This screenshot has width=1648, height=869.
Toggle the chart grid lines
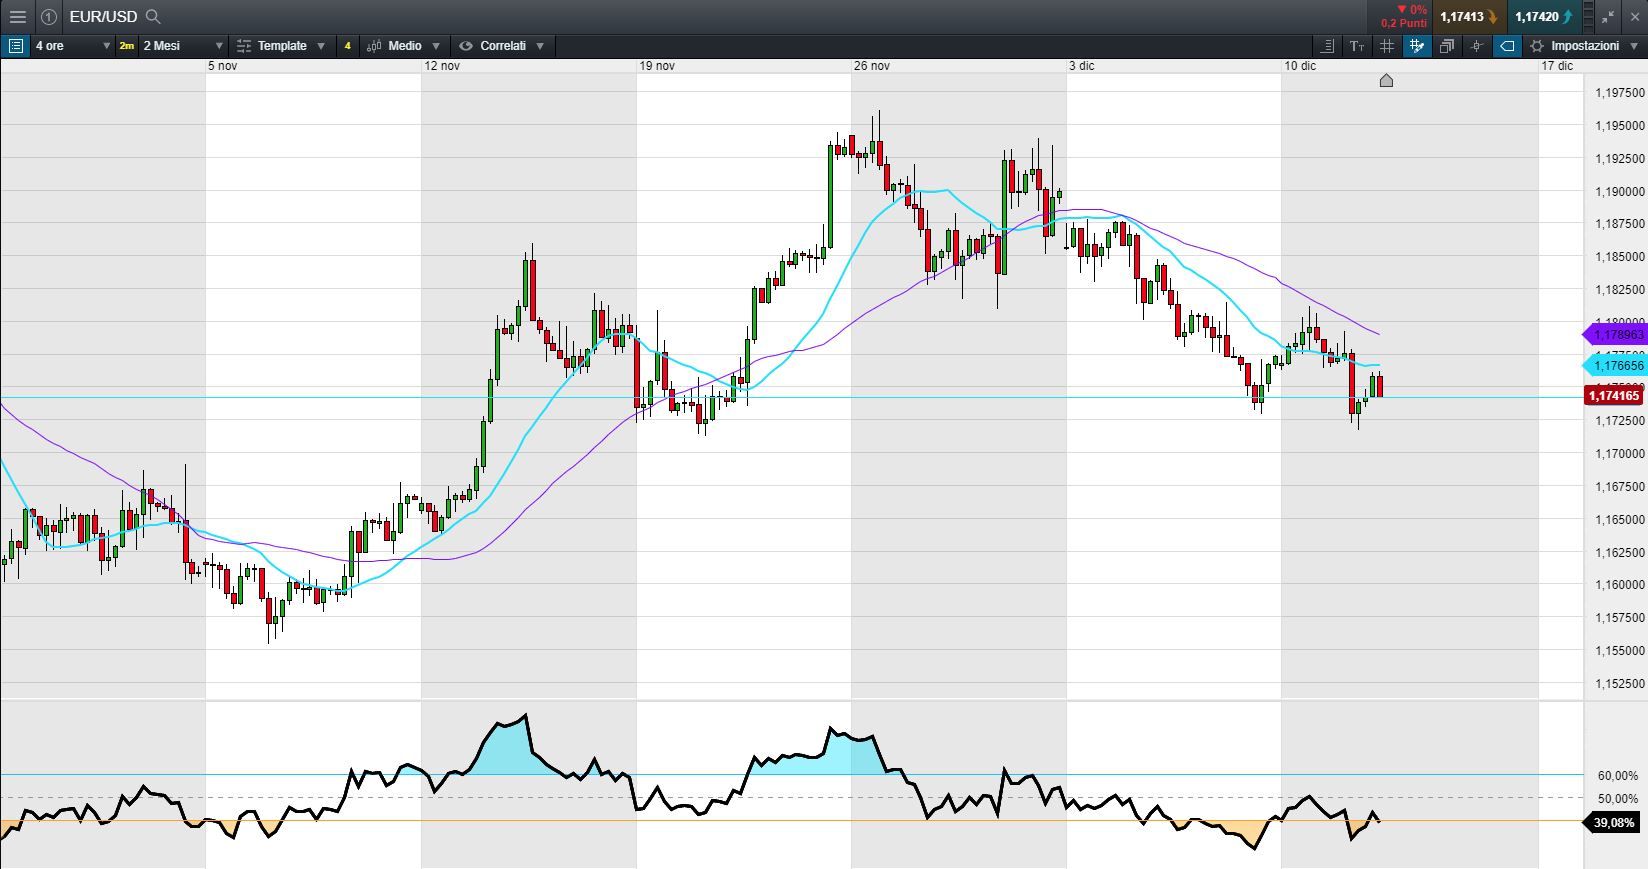tap(1387, 46)
